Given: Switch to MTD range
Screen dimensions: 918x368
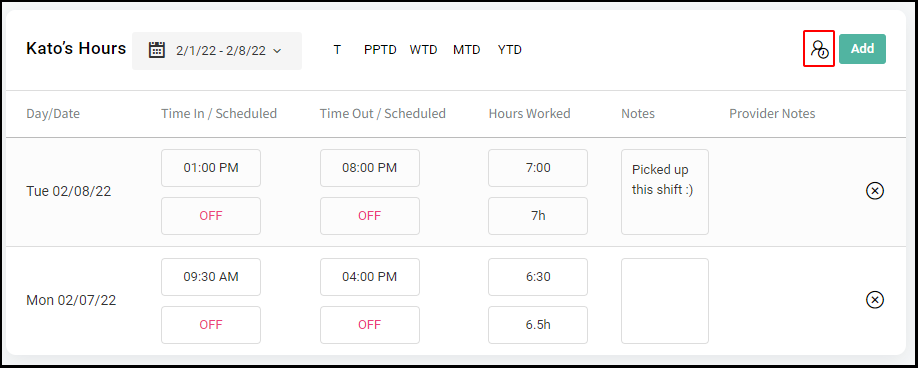Looking at the screenshot, I should (467, 50).
